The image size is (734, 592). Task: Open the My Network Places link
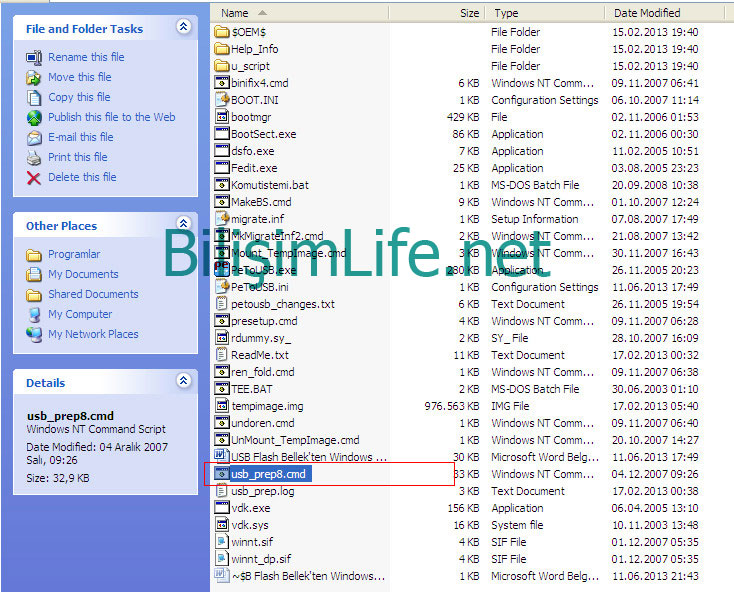(x=93, y=335)
